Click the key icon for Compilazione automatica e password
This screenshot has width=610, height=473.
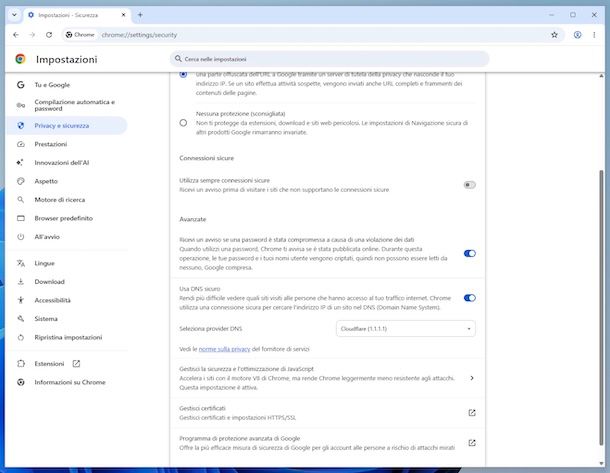coord(21,105)
